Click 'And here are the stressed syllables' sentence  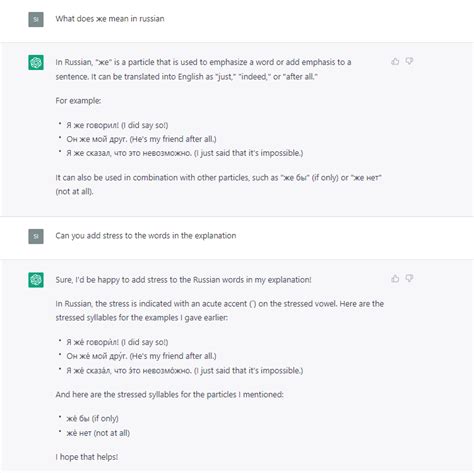point(169,395)
